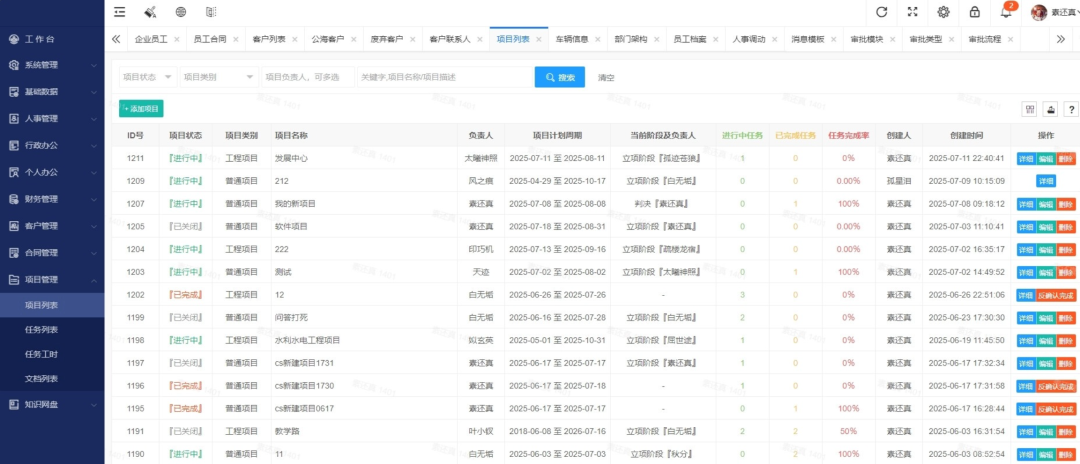1080x464 pixels.
Task: Close the 员工合同 tab with its X
Action: point(236,39)
